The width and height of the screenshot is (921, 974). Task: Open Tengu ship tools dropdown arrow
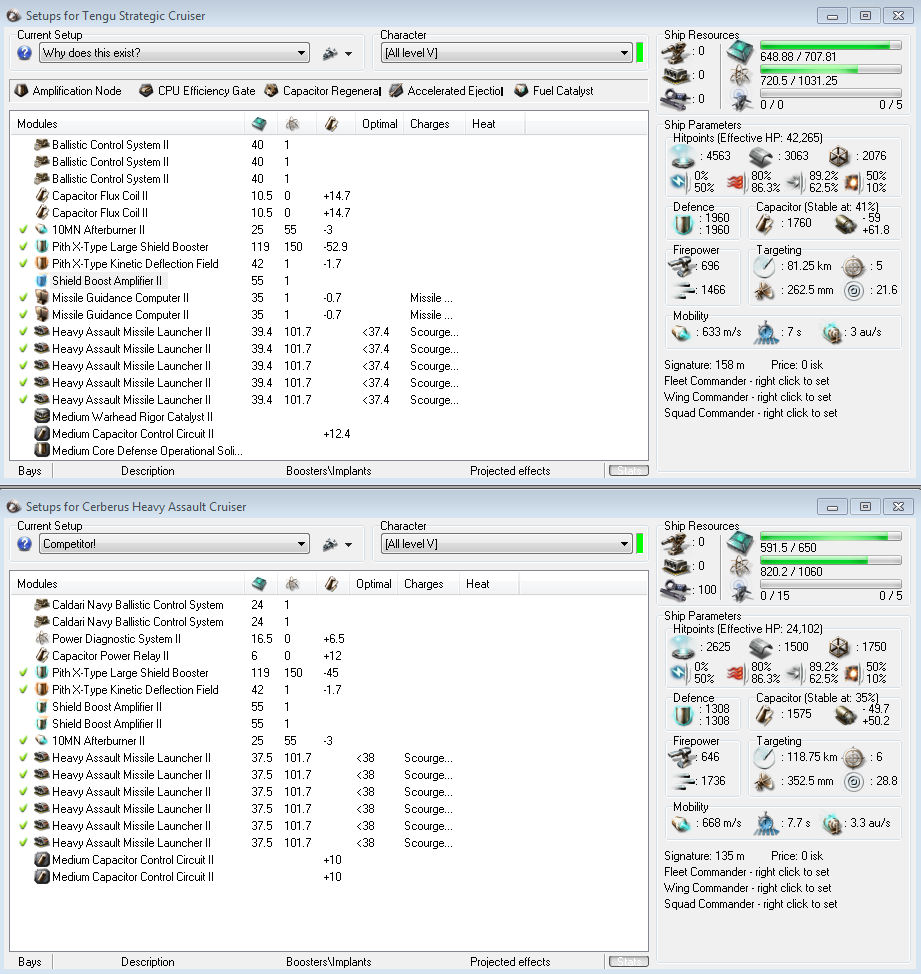point(348,54)
